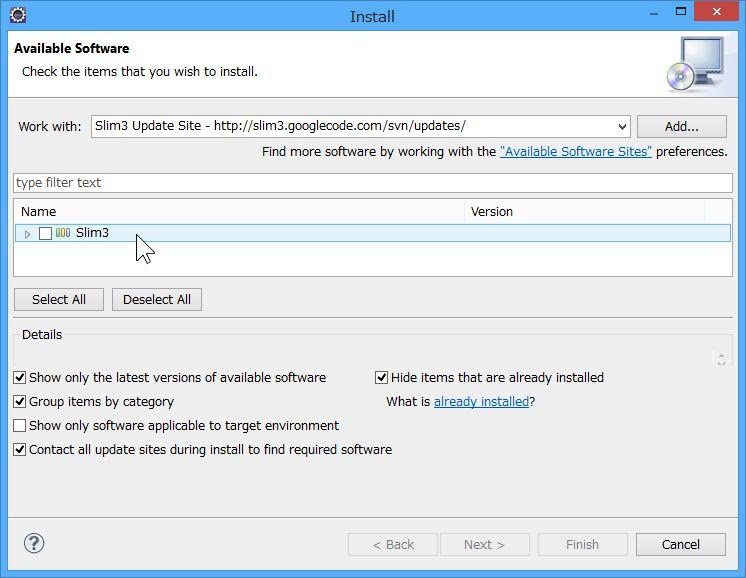
Task: Uncheck Group items by category
Action: coord(20,402)
